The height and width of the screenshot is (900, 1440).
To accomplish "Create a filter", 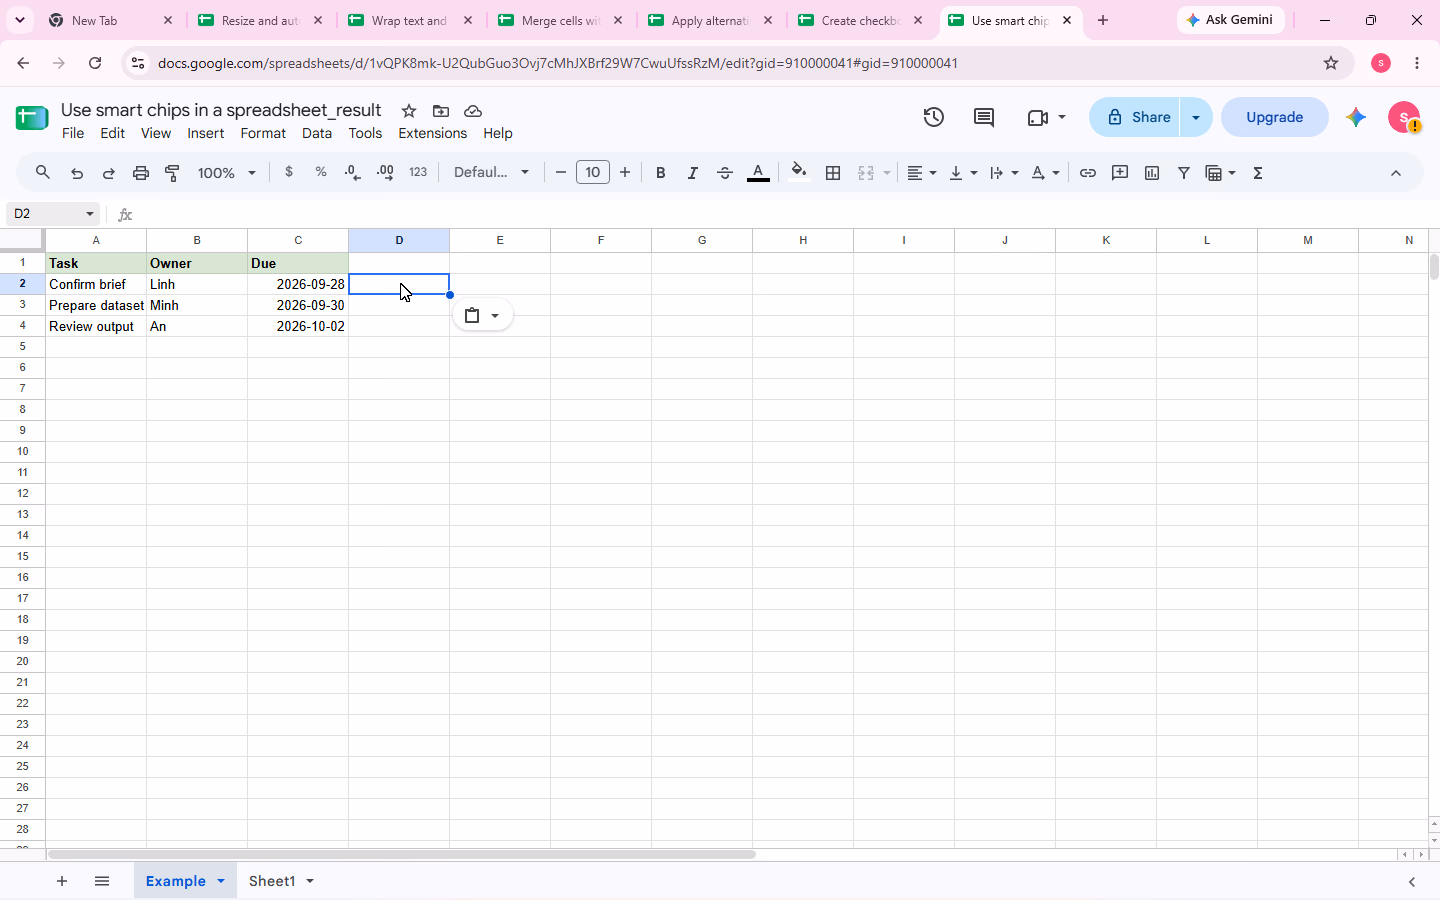I will tap(1184, 173).
